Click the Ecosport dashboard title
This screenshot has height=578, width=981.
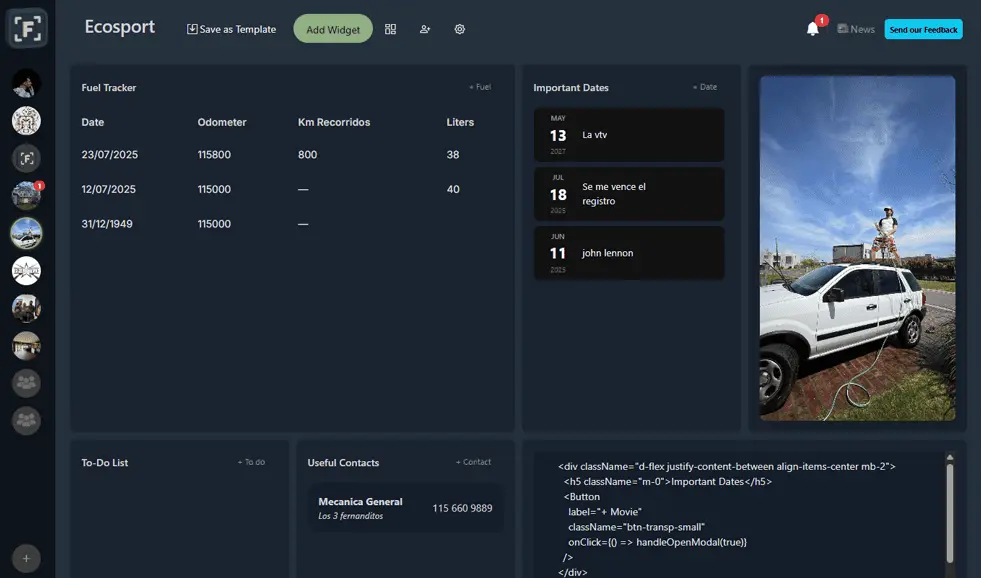click(x=119, y=27)
